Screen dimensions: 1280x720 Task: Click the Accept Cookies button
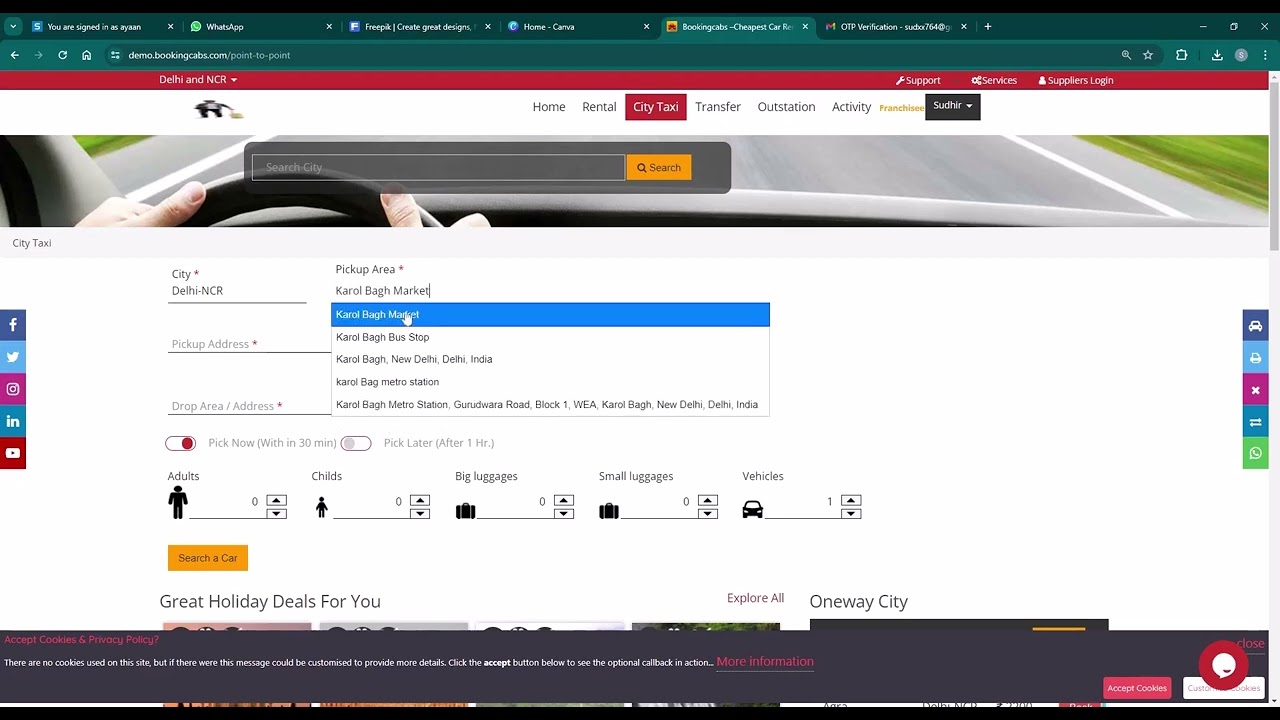1137,688
